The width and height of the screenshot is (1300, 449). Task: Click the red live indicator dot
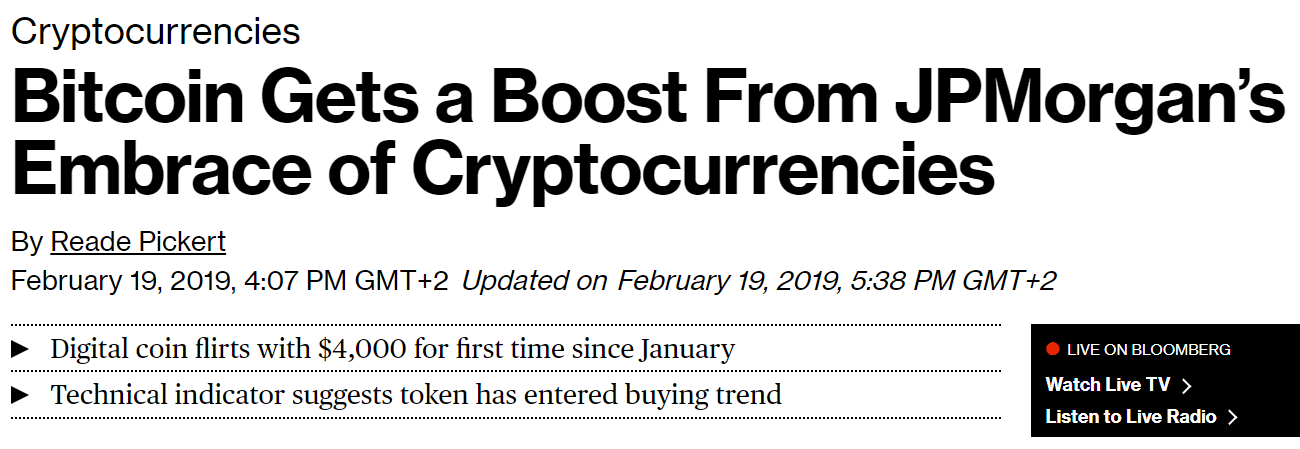click(1052, 349)
